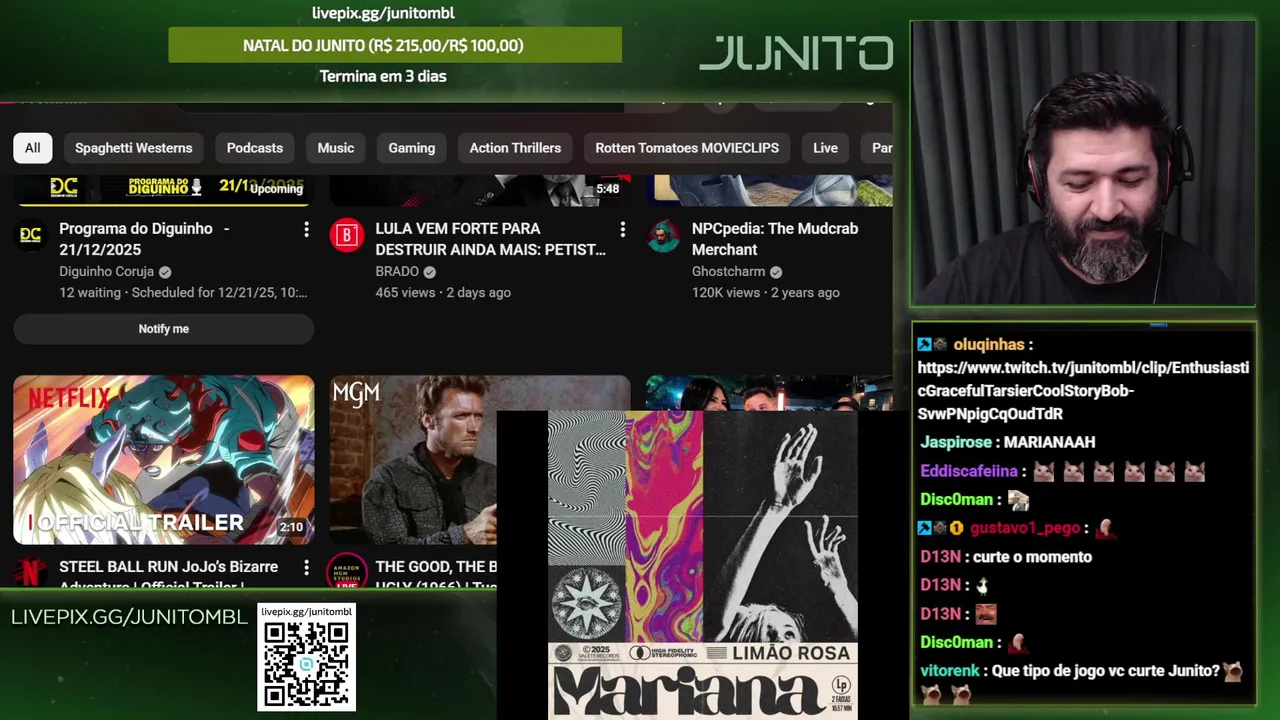1280x720 pixels.
Task: Open Diguinho Coruja channel avatar
Action: tap(31, 235)
